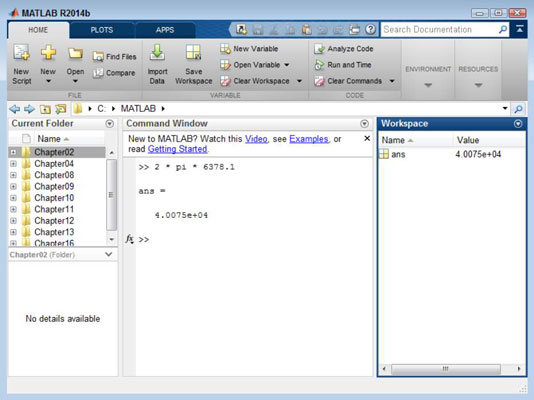This screenshot has height=400, width=534.
Task: Click the Workspace horizontal scrollbar thumb
Action: [445, 369]
